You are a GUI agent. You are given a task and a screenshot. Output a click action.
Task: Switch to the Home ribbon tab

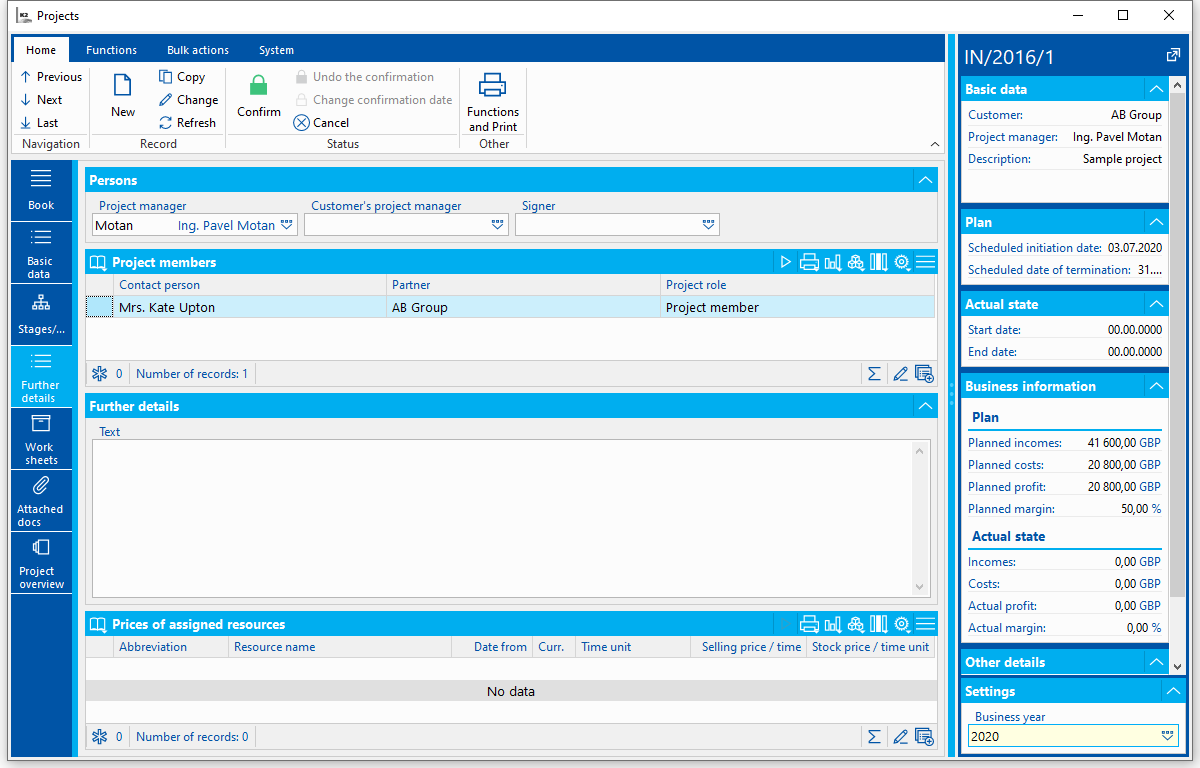[41, 50]
